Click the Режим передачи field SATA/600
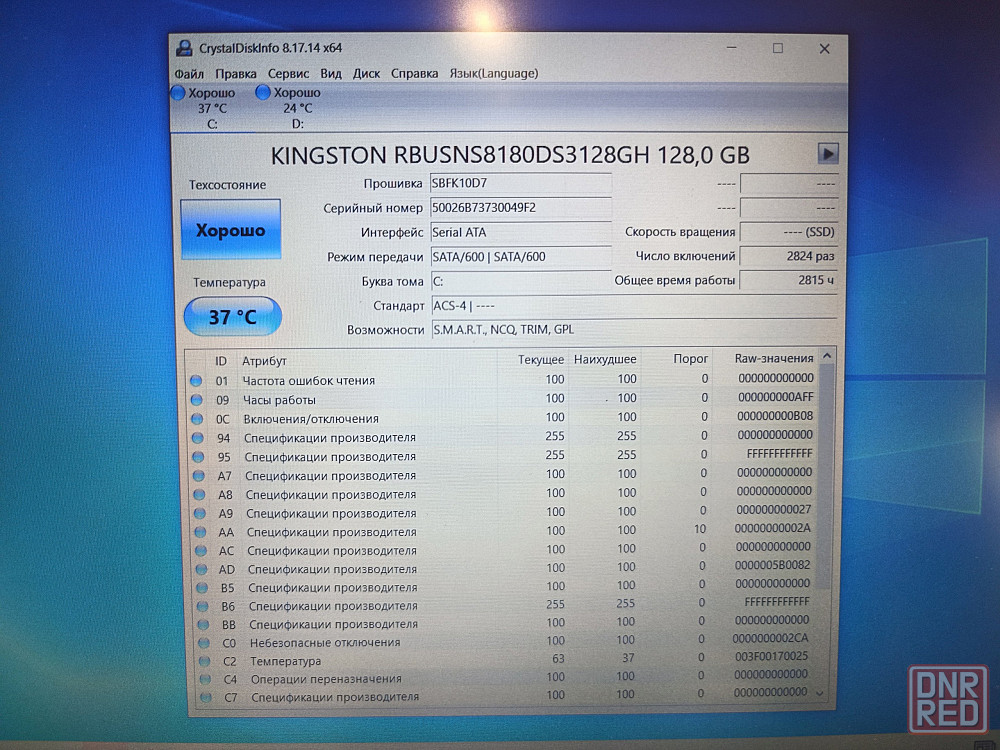This screenshot has height=750, width=1000. [520, 256]
